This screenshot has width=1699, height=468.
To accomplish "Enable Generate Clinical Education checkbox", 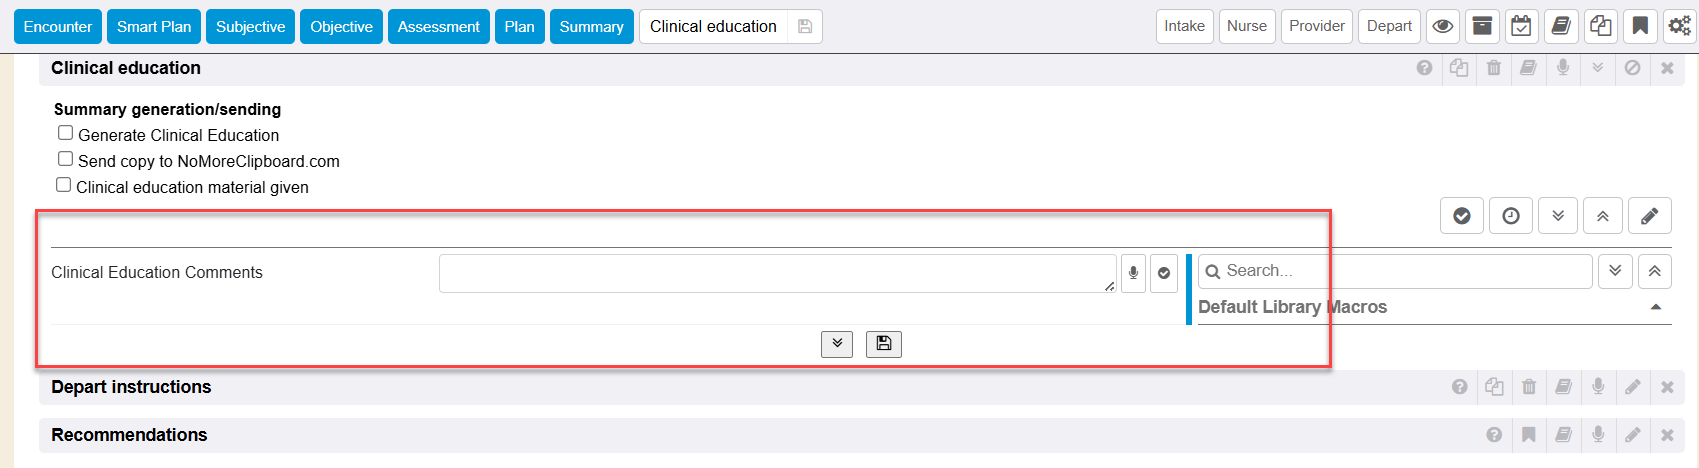I will pyautogui.click(x=66, y=133).
